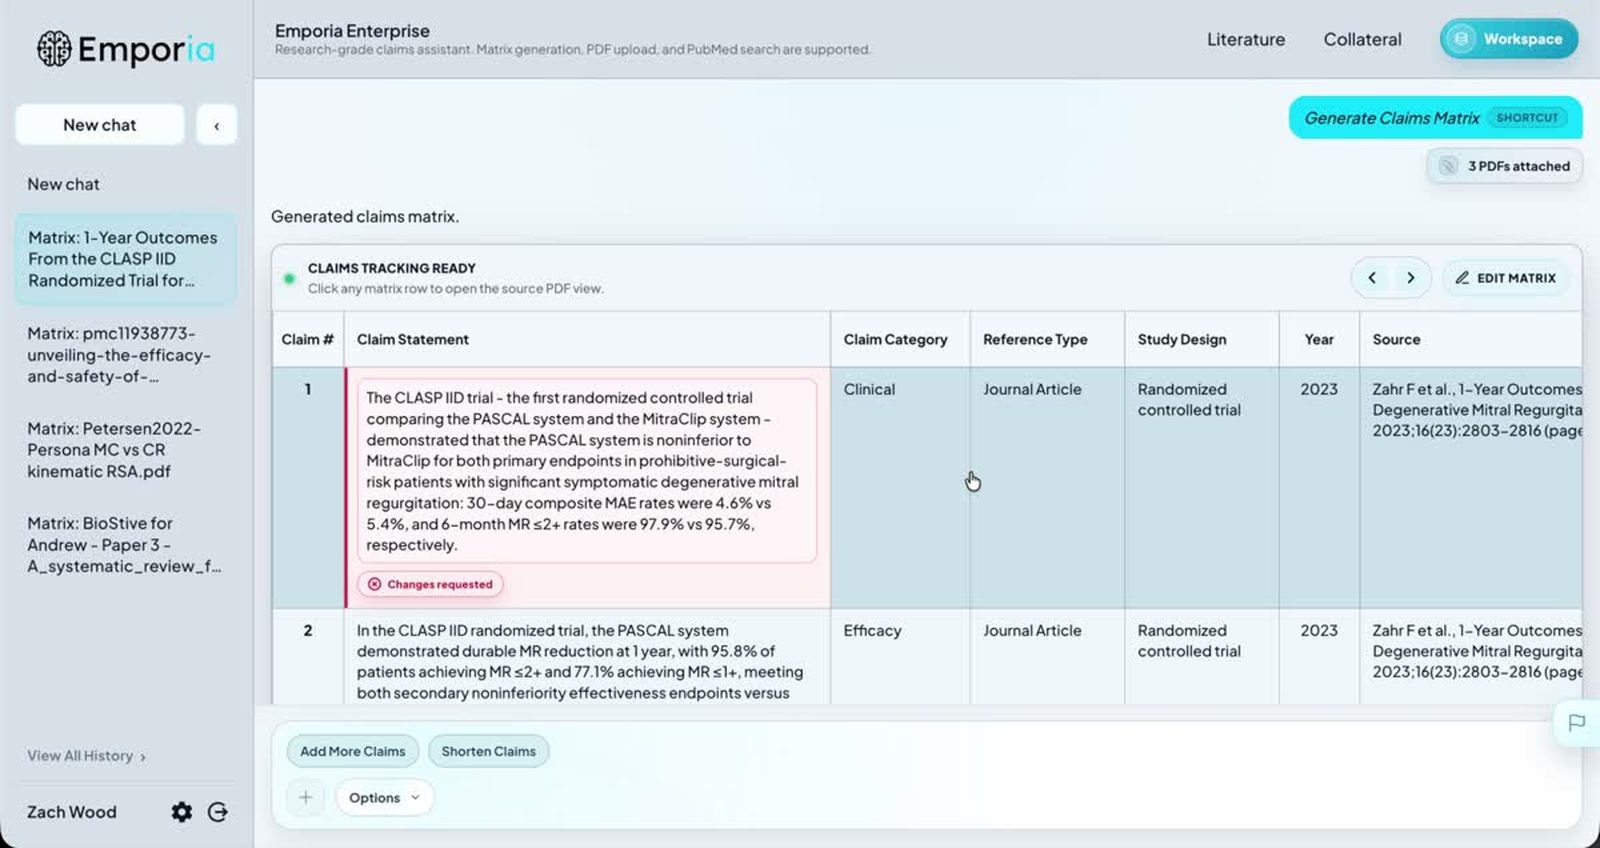Image resolution: width=1600 pixels, height=848 pixels.
Task: Open the Literature tab
Action: [1245, 39]
